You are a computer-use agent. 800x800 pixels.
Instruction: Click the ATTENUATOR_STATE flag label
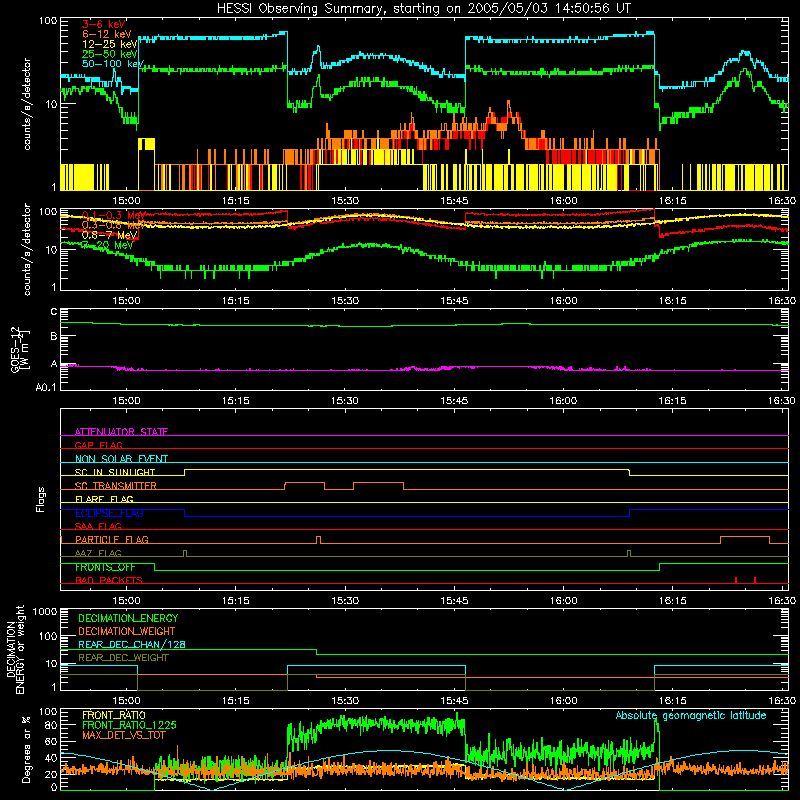[121, 432]
